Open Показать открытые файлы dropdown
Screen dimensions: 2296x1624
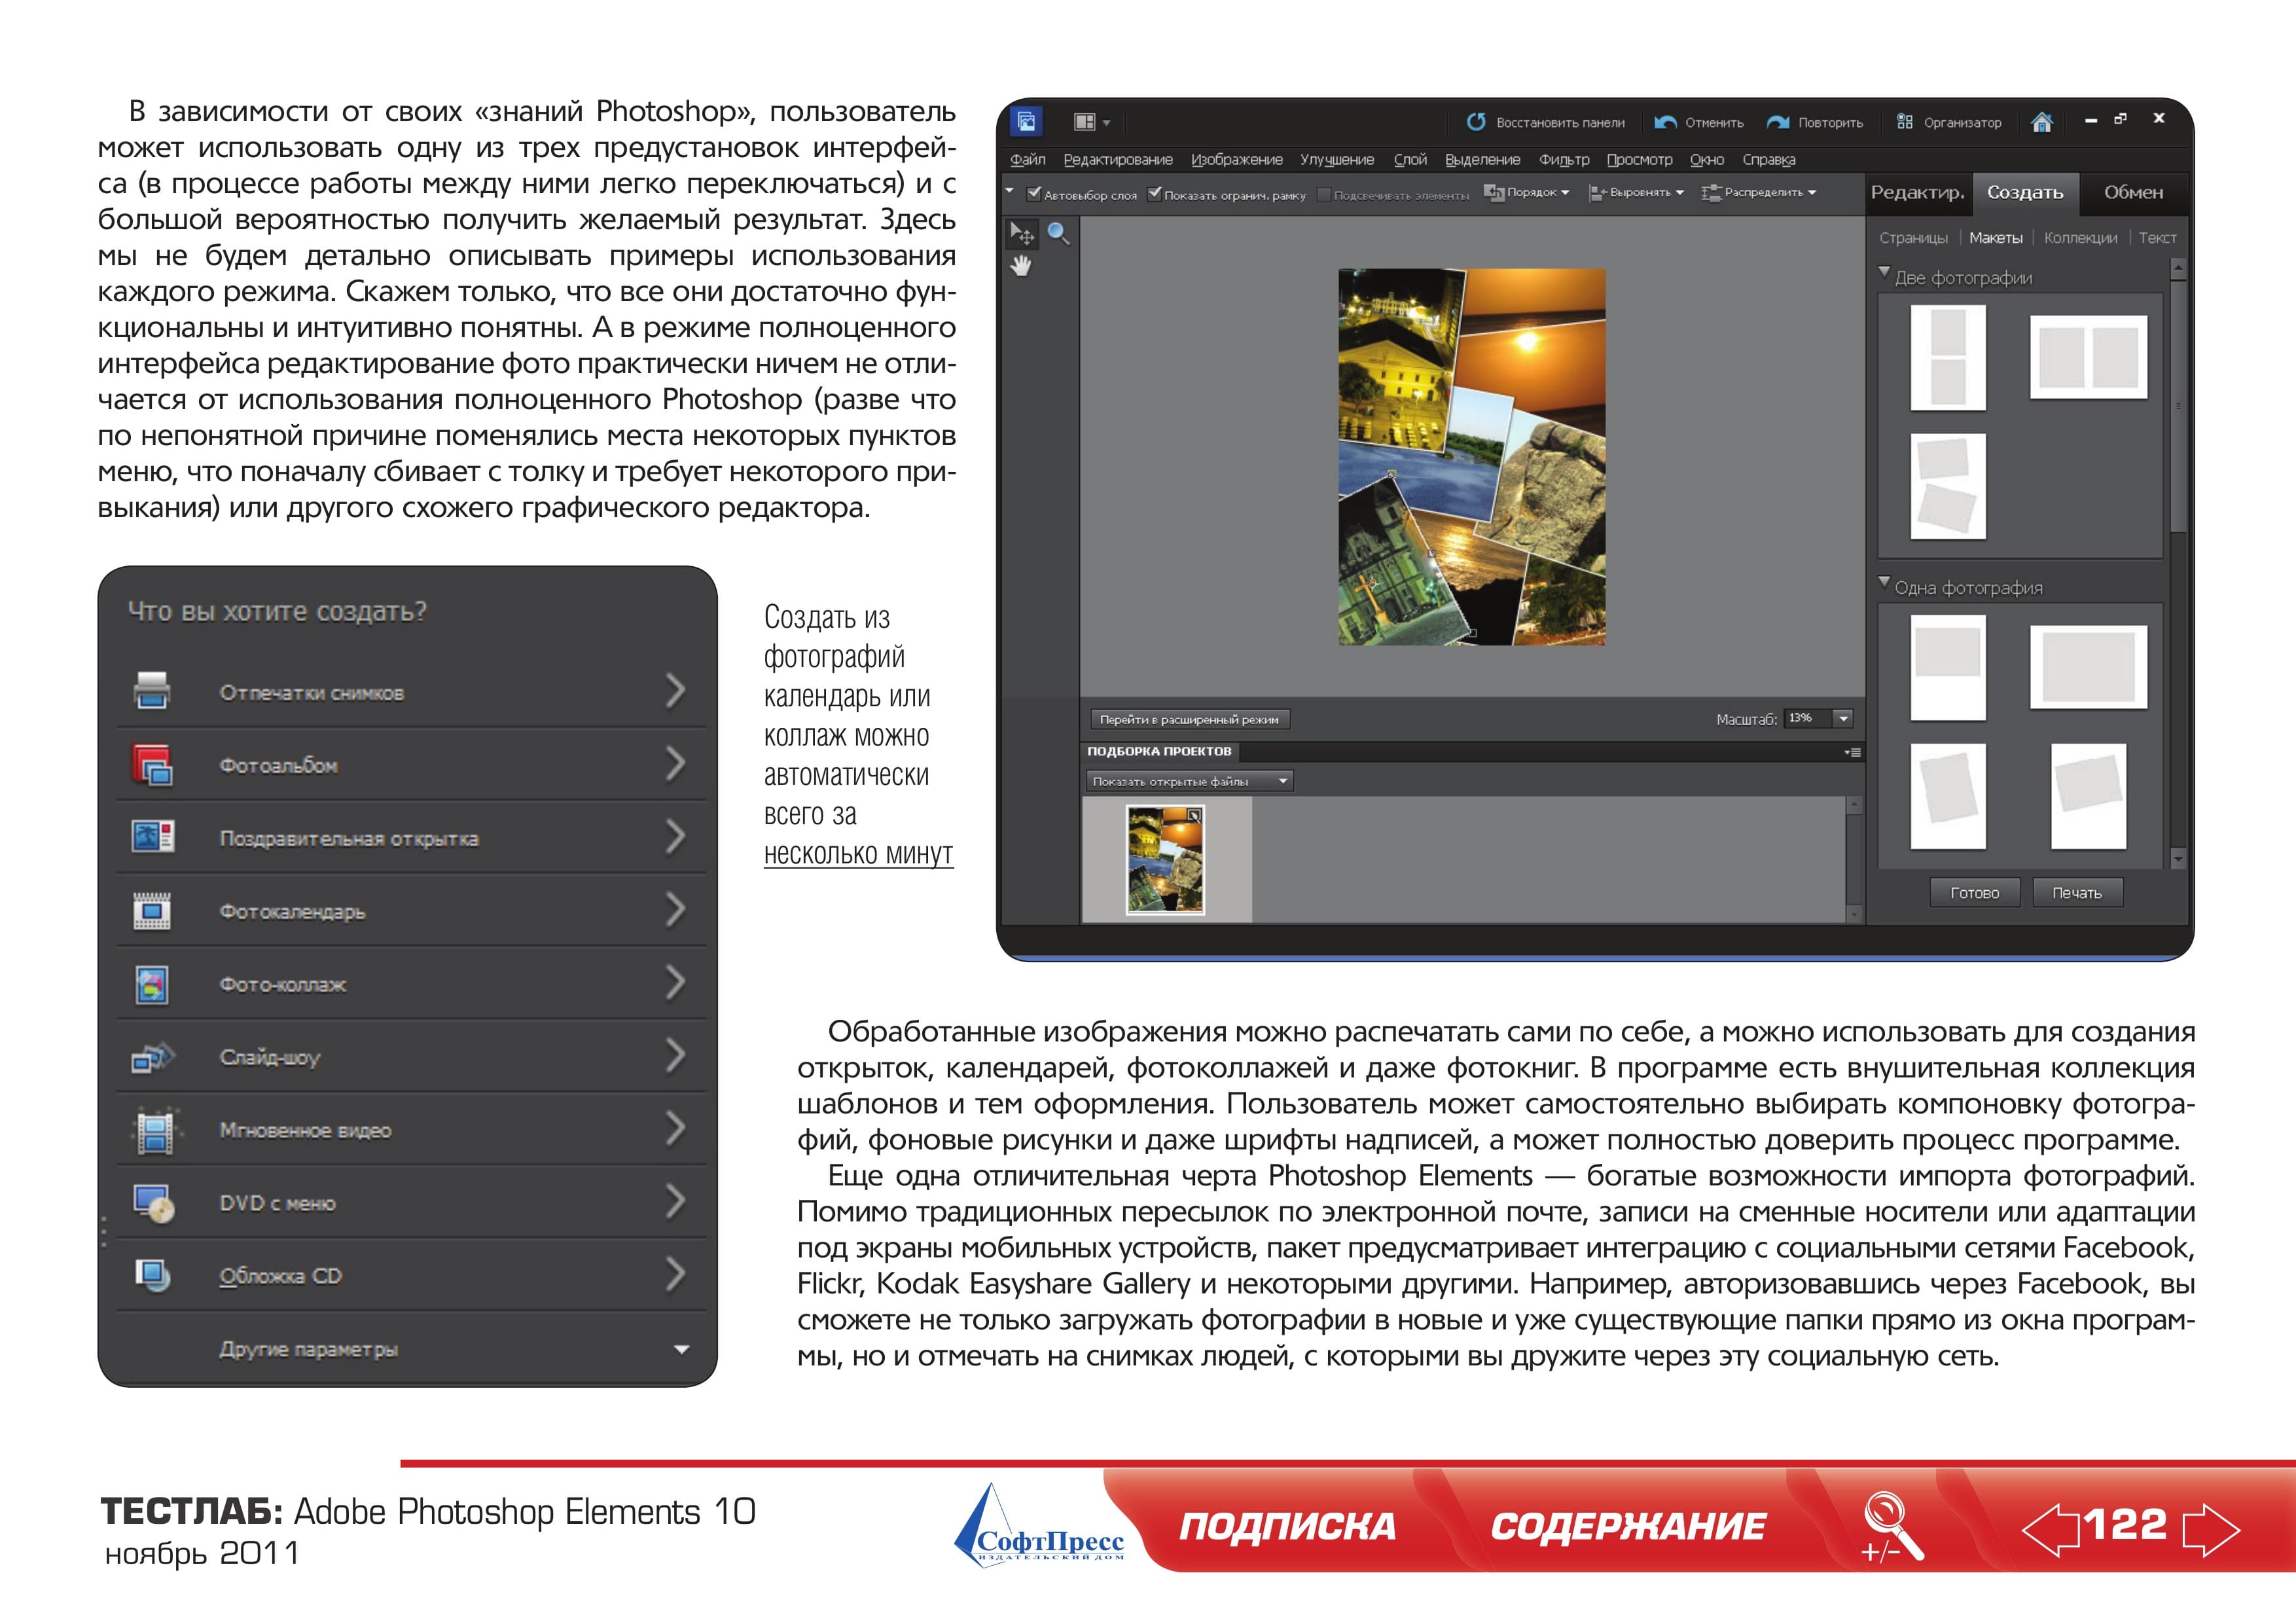[x=1189, y=781]
